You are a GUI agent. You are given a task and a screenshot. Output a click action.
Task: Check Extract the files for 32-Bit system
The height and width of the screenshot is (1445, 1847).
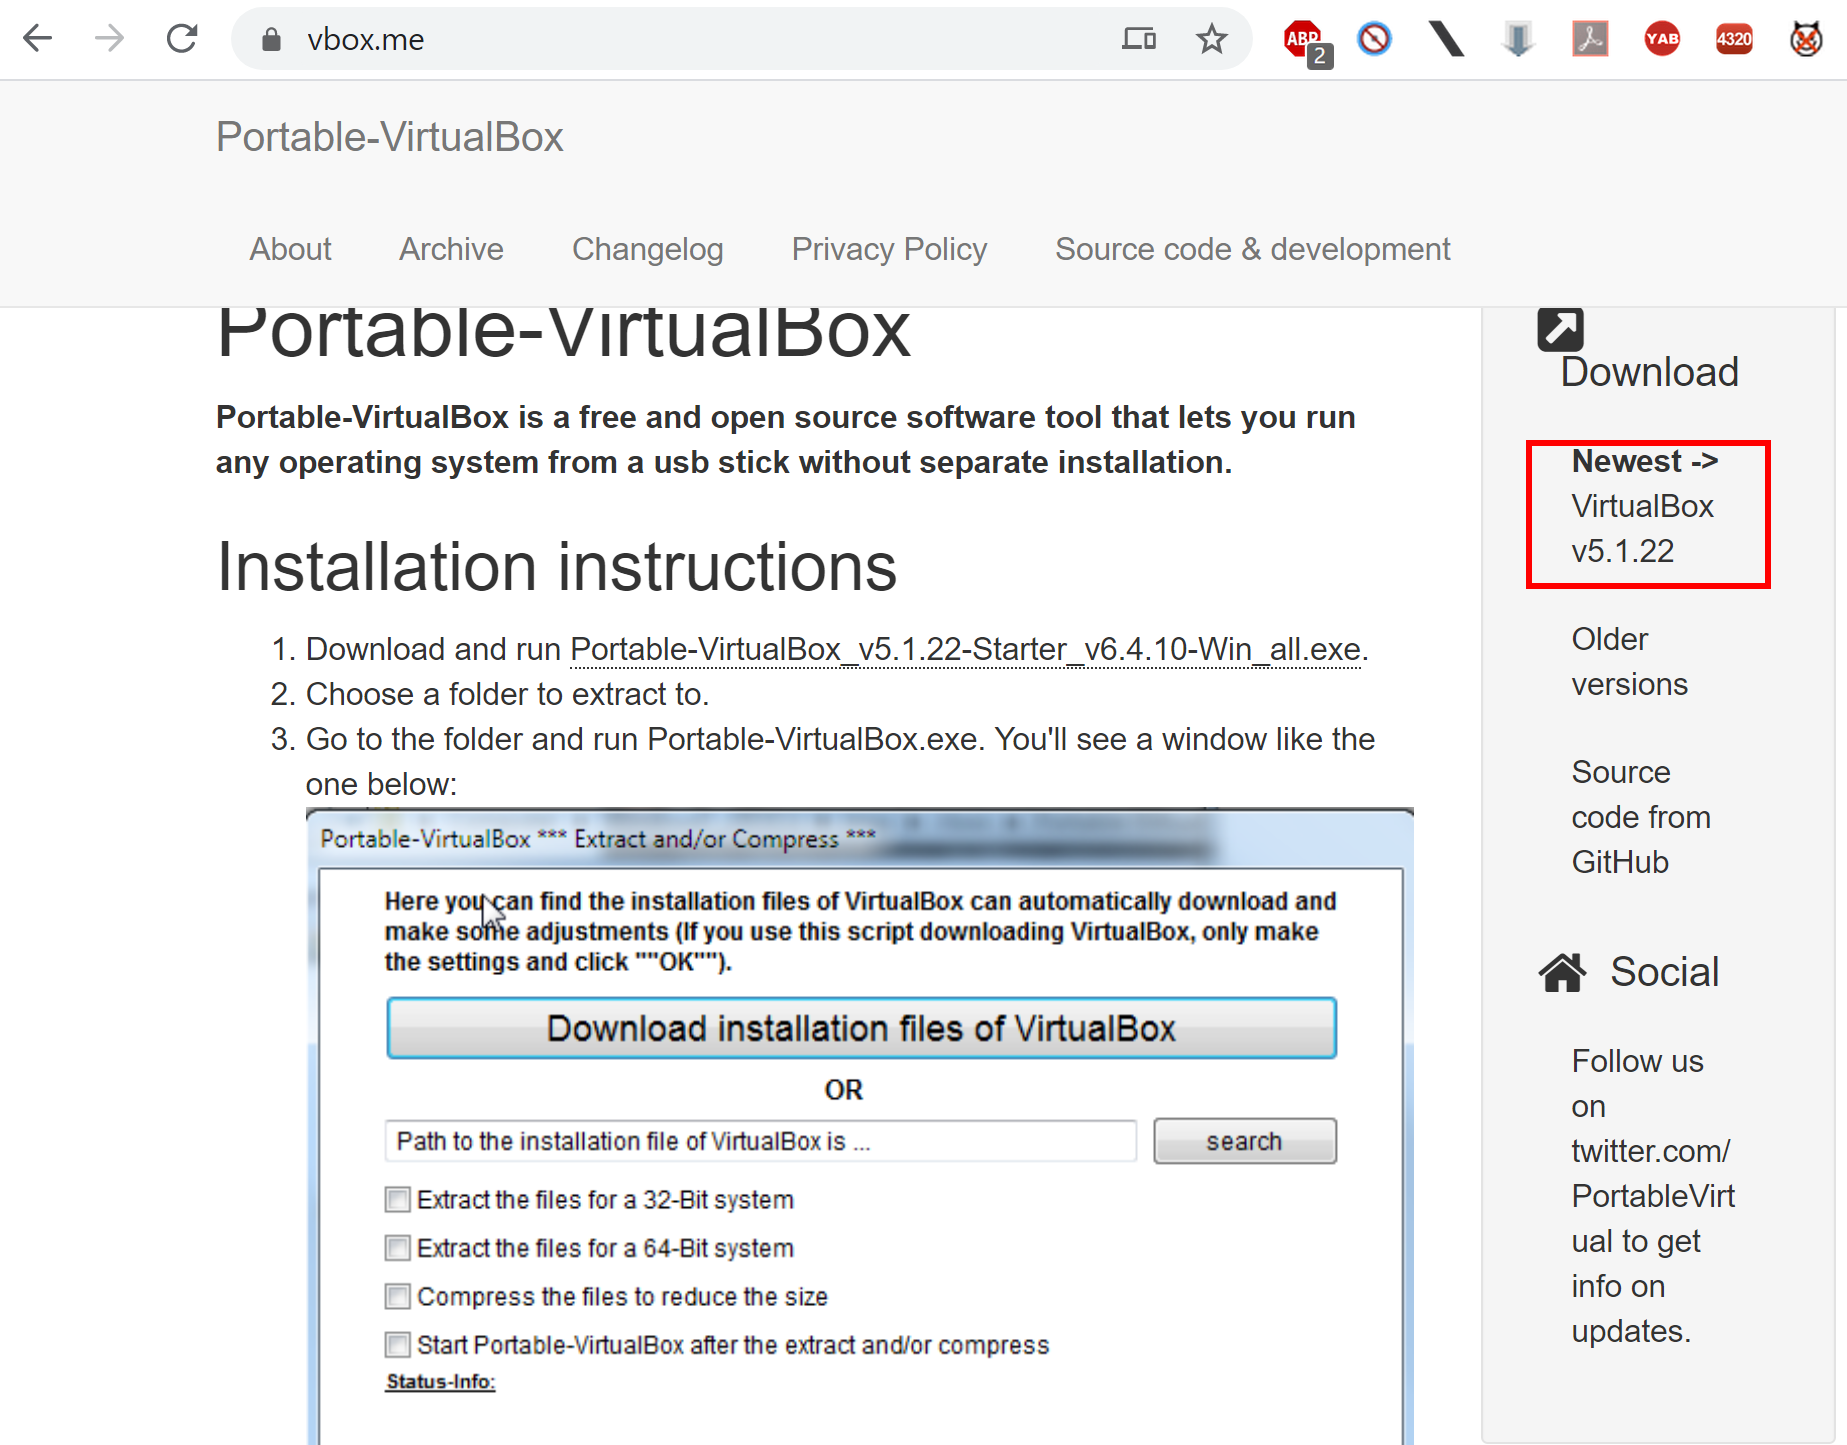(398, 1199)
